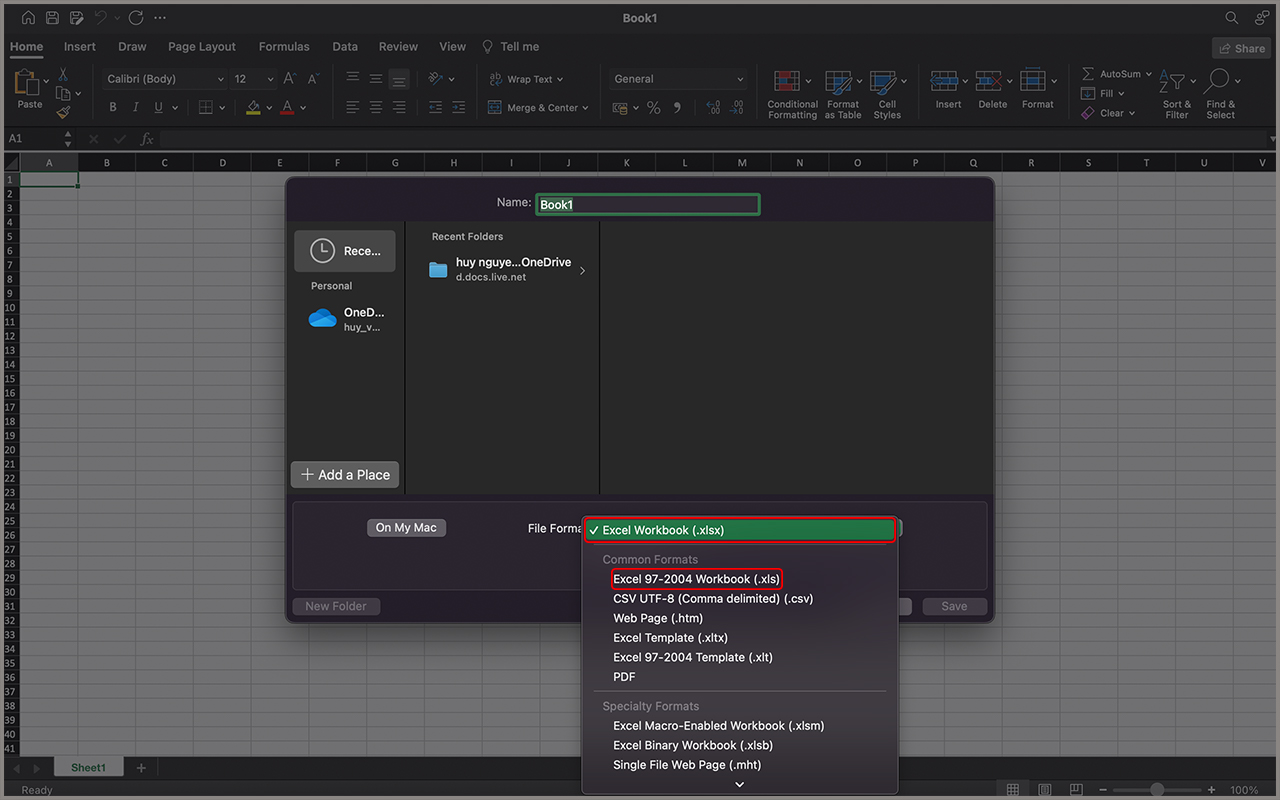Open the General number format dropdown
The height and width of the screenshot is (800, 1280).
point(678,79)
